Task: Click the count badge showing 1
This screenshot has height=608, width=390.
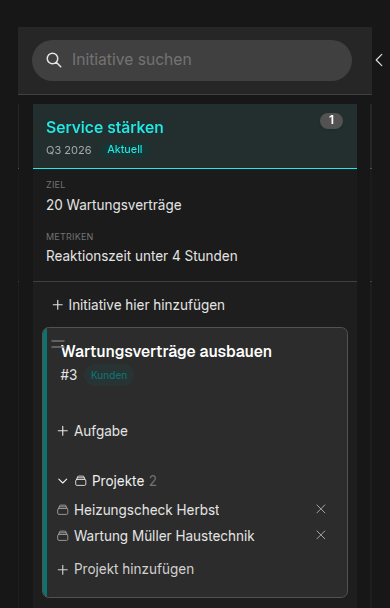Action: pyautogui.click(x=331, y=121)
